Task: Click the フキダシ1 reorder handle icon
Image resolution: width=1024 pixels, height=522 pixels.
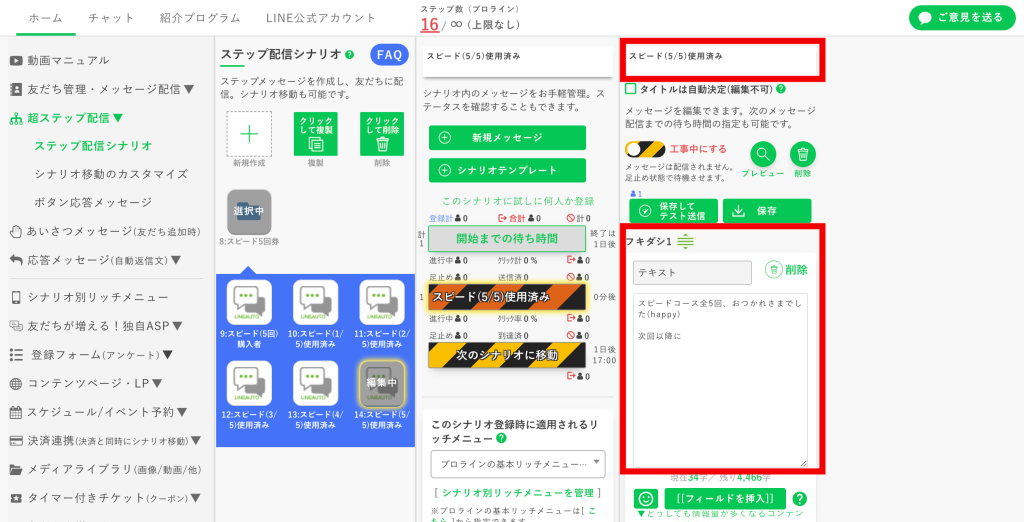Action: point(685,242)
